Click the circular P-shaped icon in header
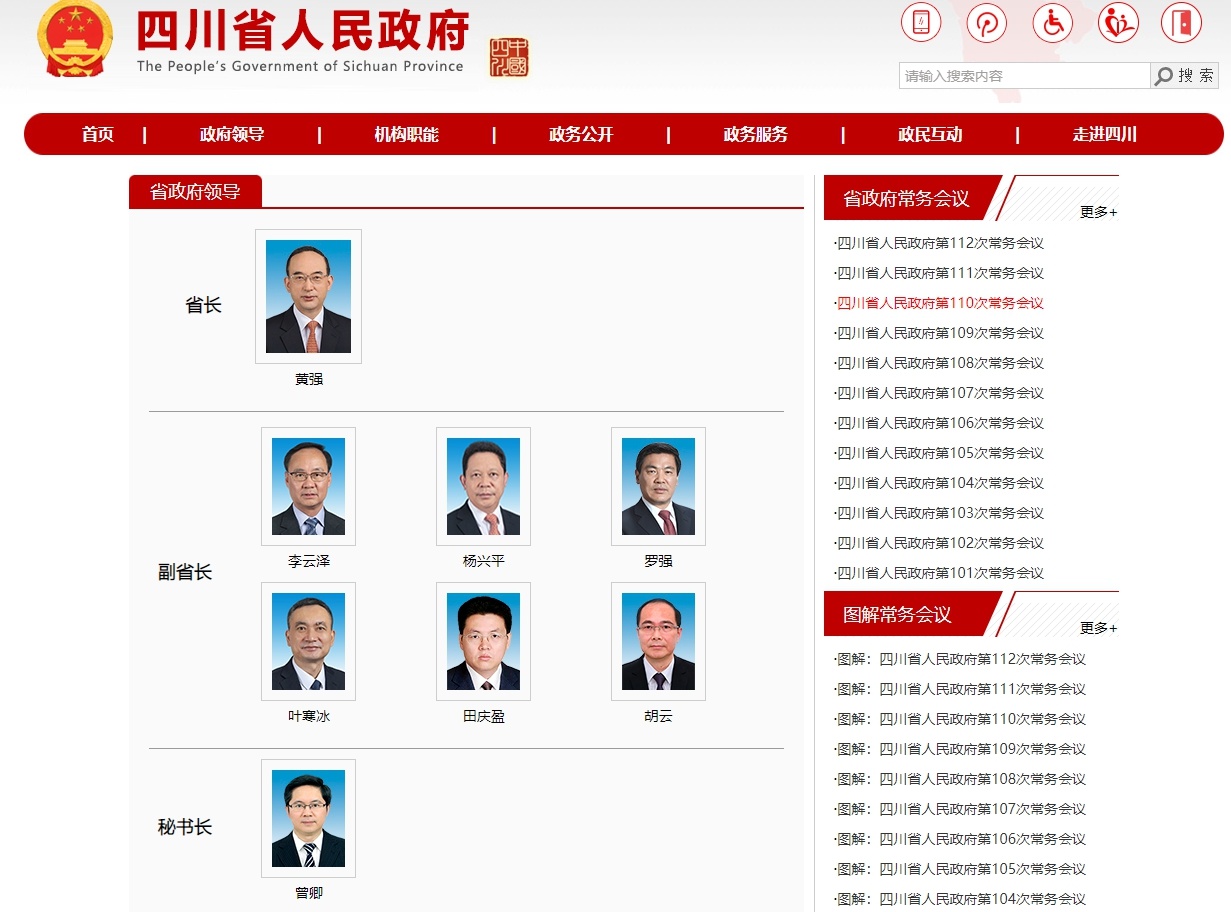This screenshot has width=1231, height=912. pos(986,22)
